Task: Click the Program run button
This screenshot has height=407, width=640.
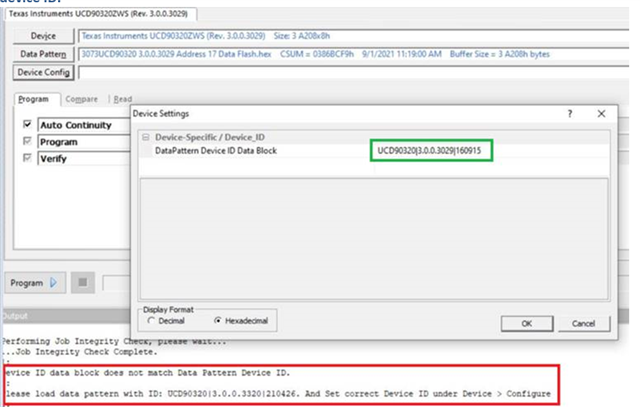Action: (35, 282)
